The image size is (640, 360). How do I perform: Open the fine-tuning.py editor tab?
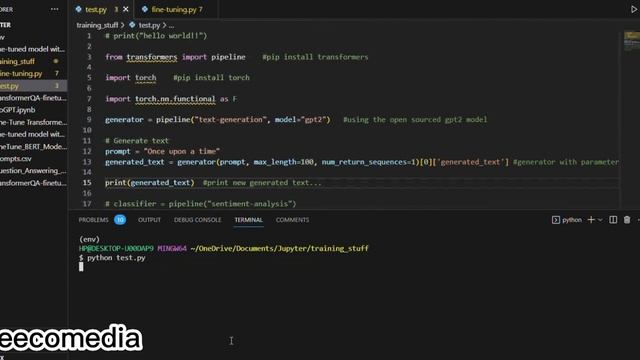(175, 9)
